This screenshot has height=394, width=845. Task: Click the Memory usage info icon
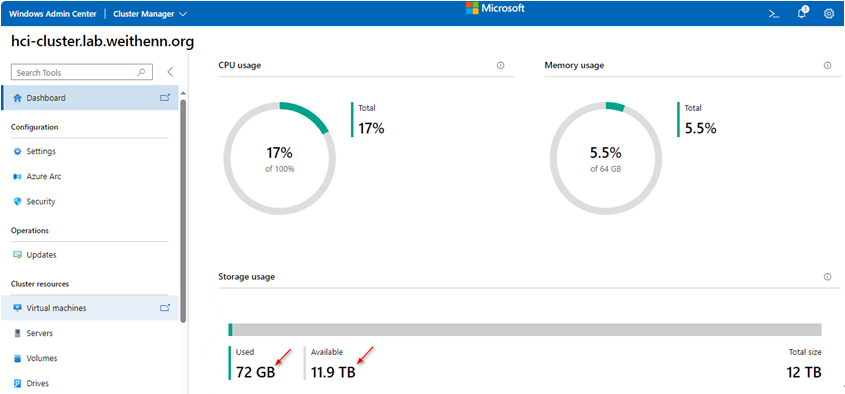(827, 65)
